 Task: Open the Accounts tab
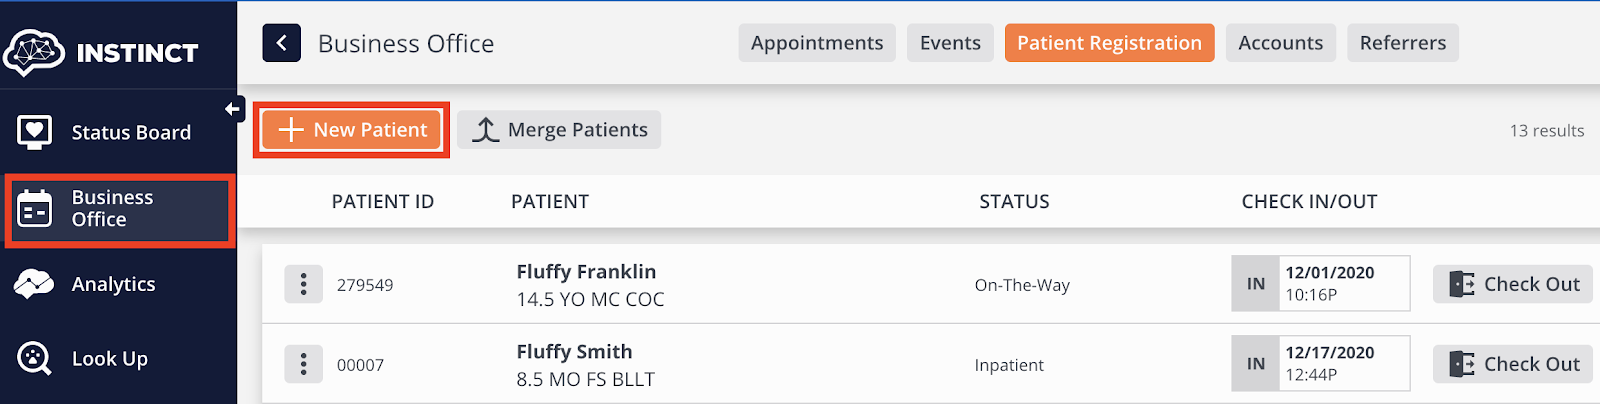click(x=1280, y=43)
